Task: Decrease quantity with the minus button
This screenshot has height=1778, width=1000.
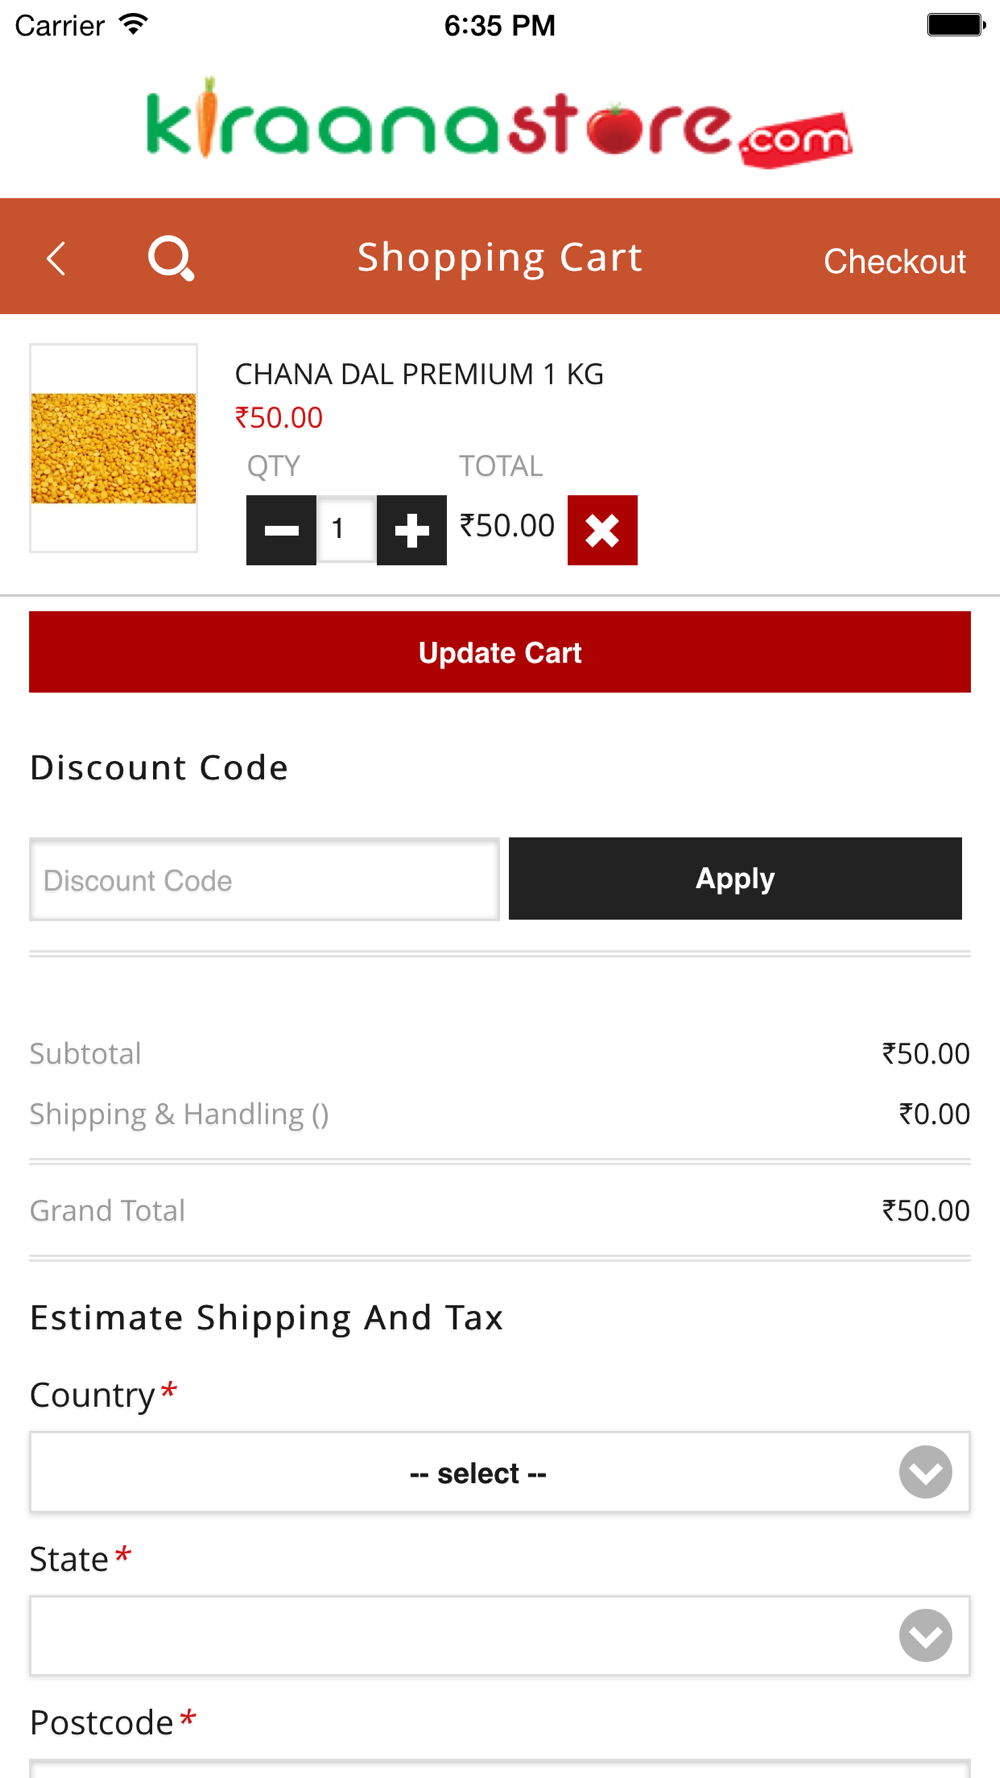Action: tap(281, 530)
